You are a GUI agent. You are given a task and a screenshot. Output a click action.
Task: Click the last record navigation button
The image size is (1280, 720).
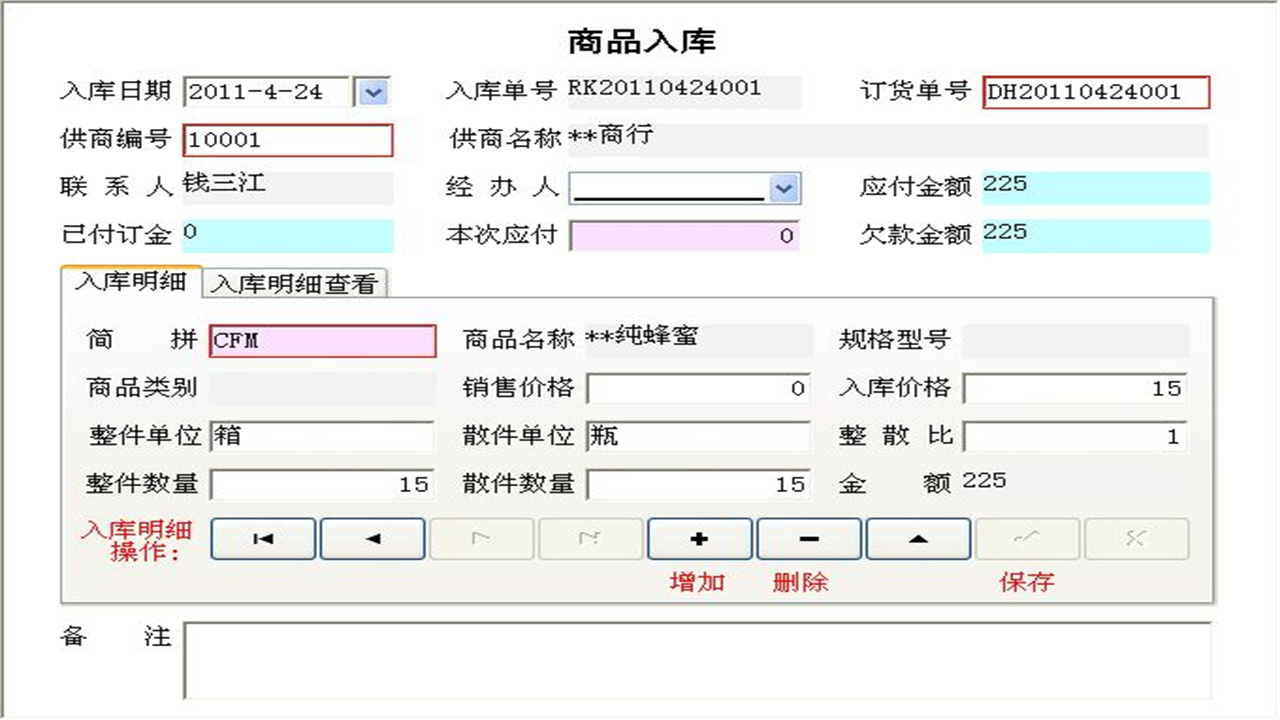(x=590, y=538)
